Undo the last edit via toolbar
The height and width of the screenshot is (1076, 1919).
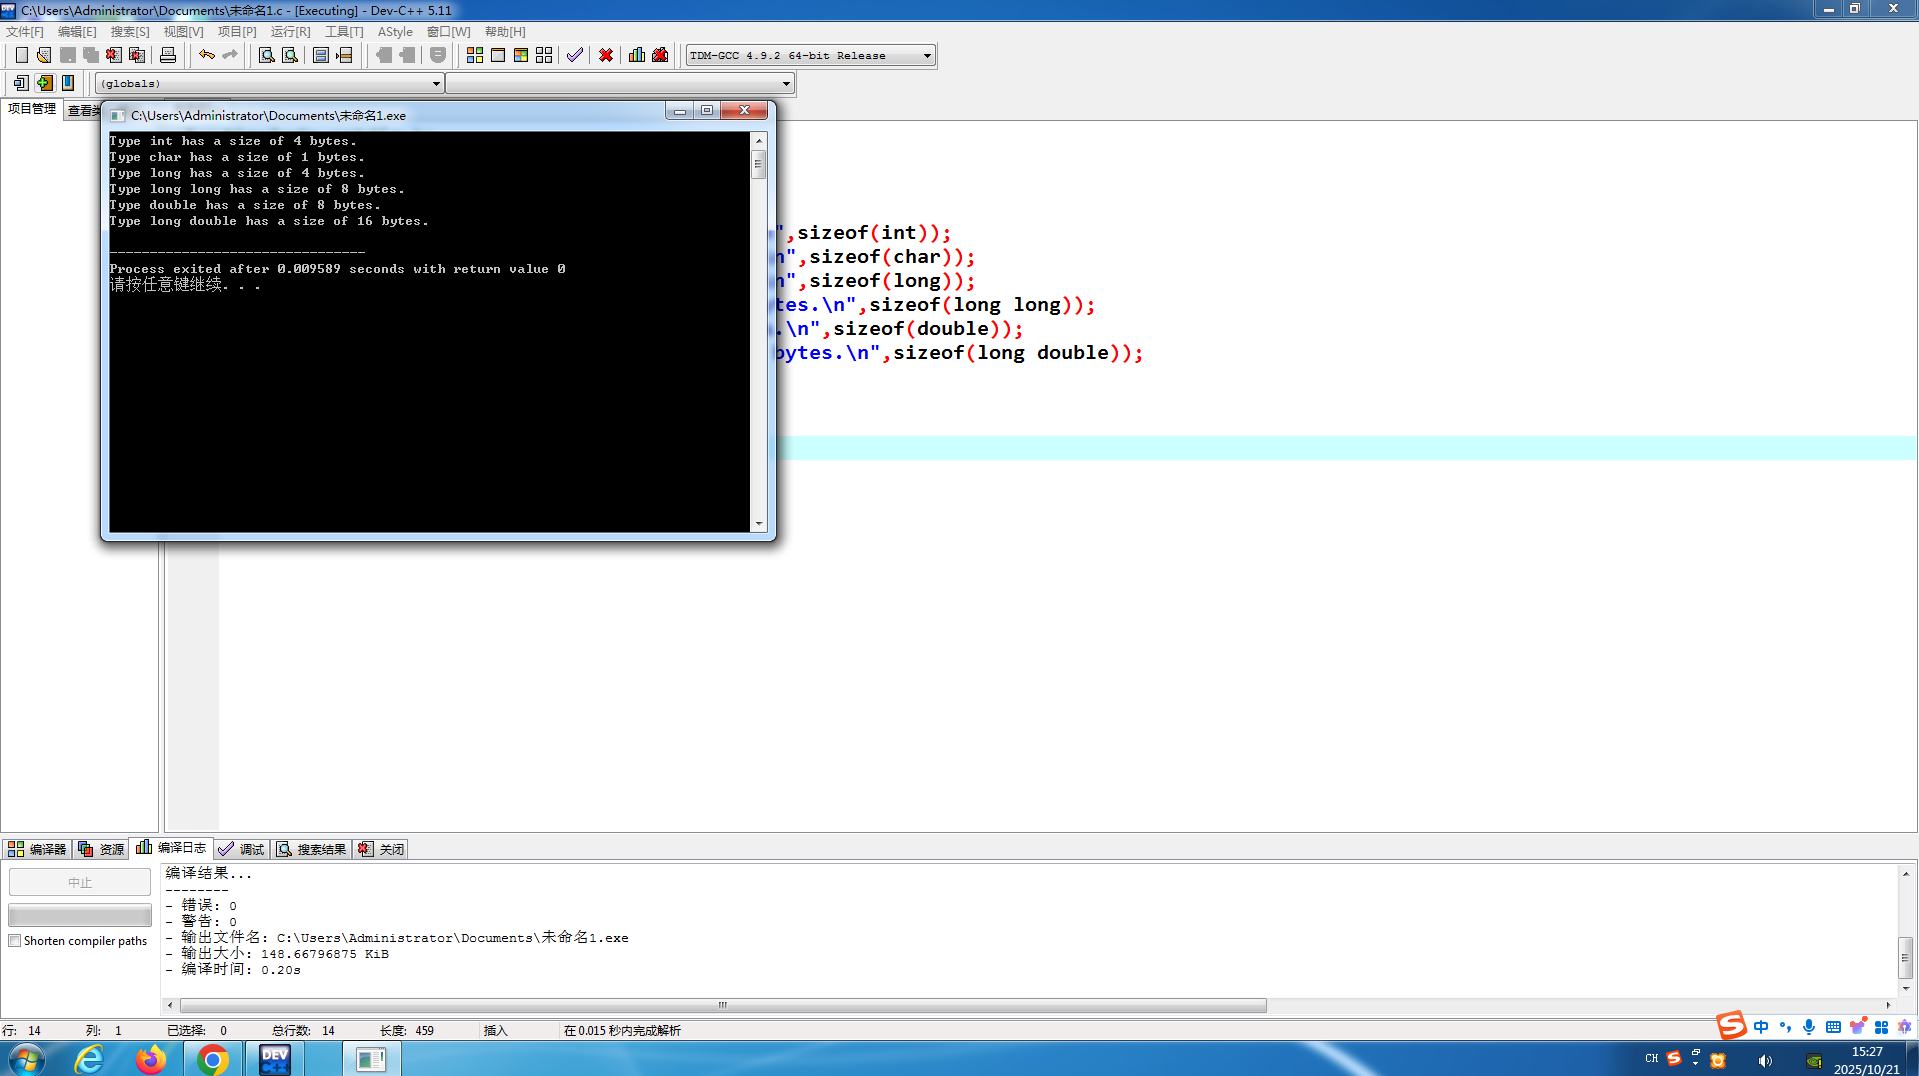[x=207, y=55]
